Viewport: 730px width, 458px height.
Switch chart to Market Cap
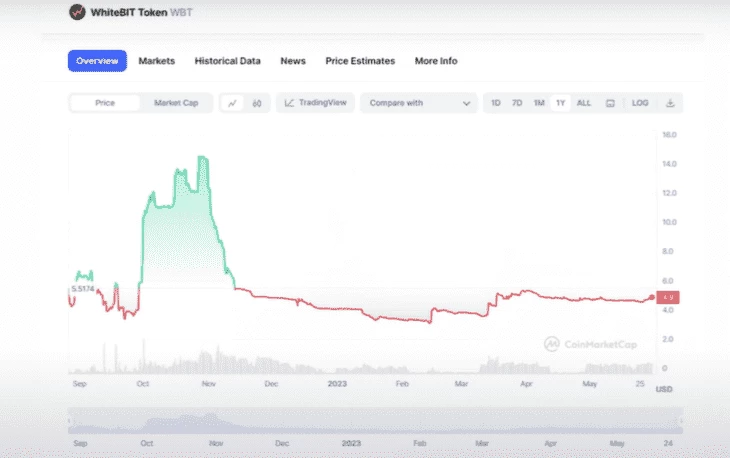176,103
